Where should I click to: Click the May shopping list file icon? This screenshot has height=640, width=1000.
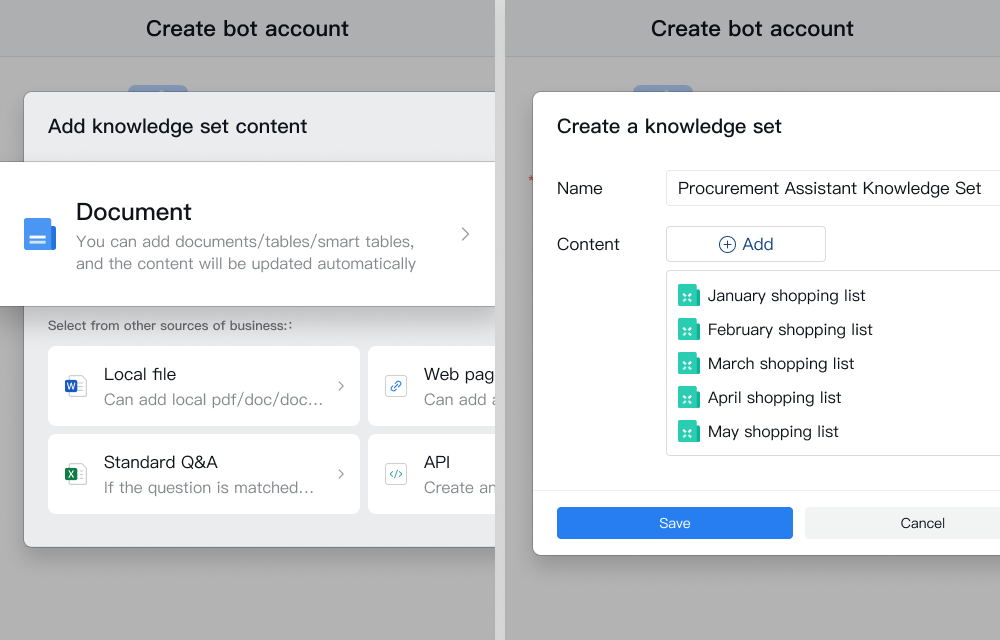click(x=688, y=432)
